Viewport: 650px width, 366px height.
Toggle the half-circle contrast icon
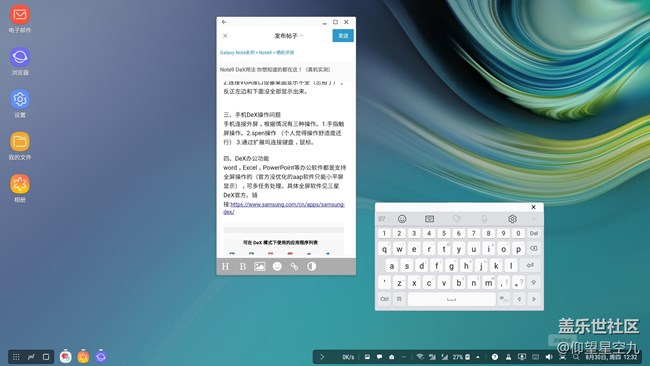point(312,267)
